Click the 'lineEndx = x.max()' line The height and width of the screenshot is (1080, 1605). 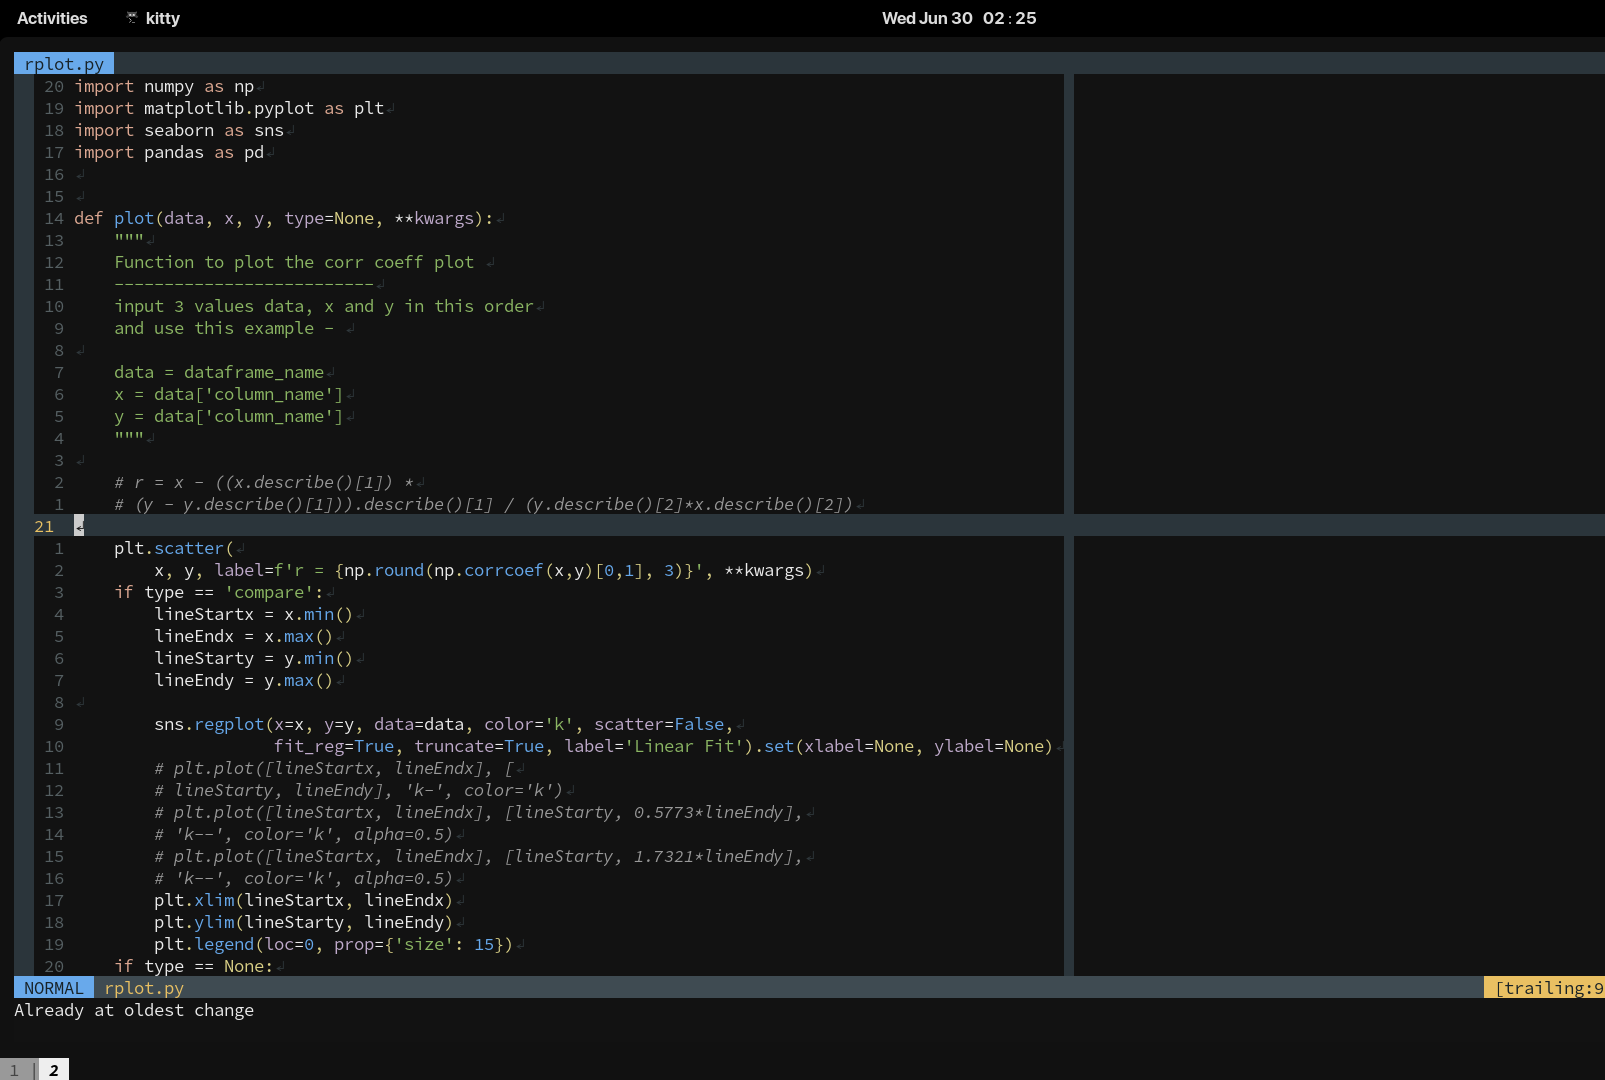244,636
